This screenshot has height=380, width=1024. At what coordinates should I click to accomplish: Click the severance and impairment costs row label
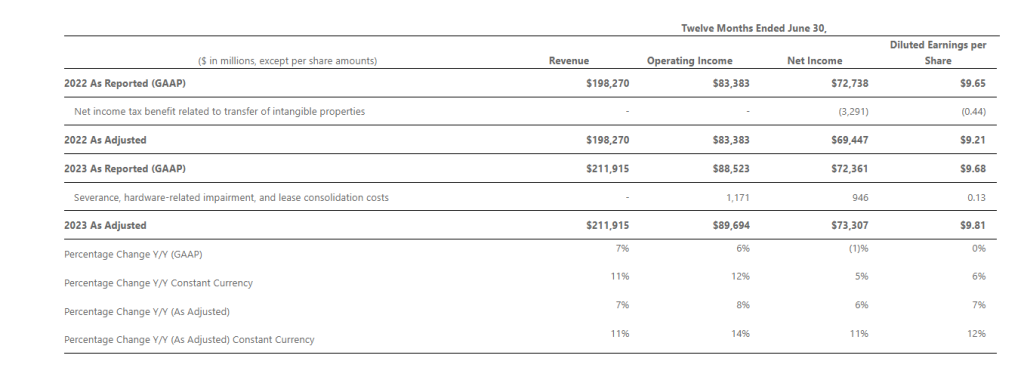pyautogui.click(x=231, y=197)
